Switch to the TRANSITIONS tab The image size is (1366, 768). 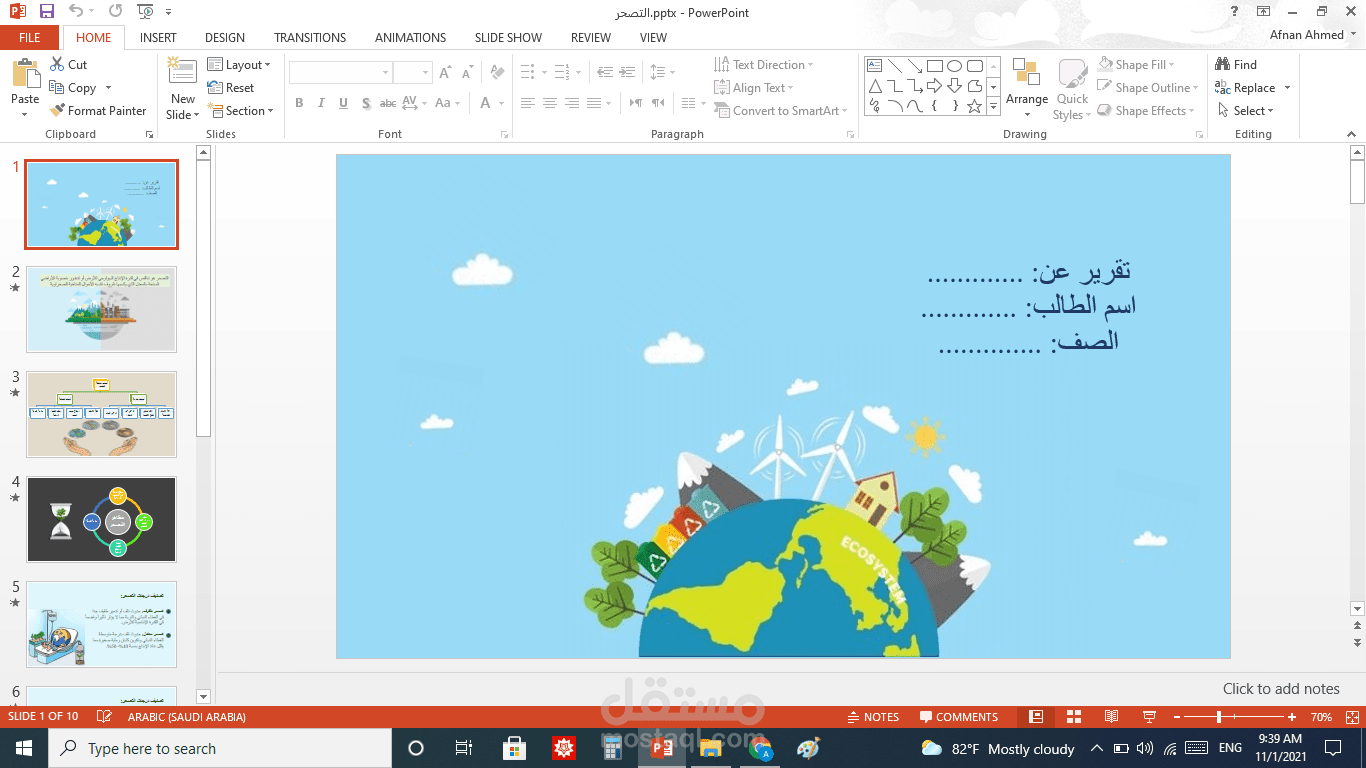point(310,37)
